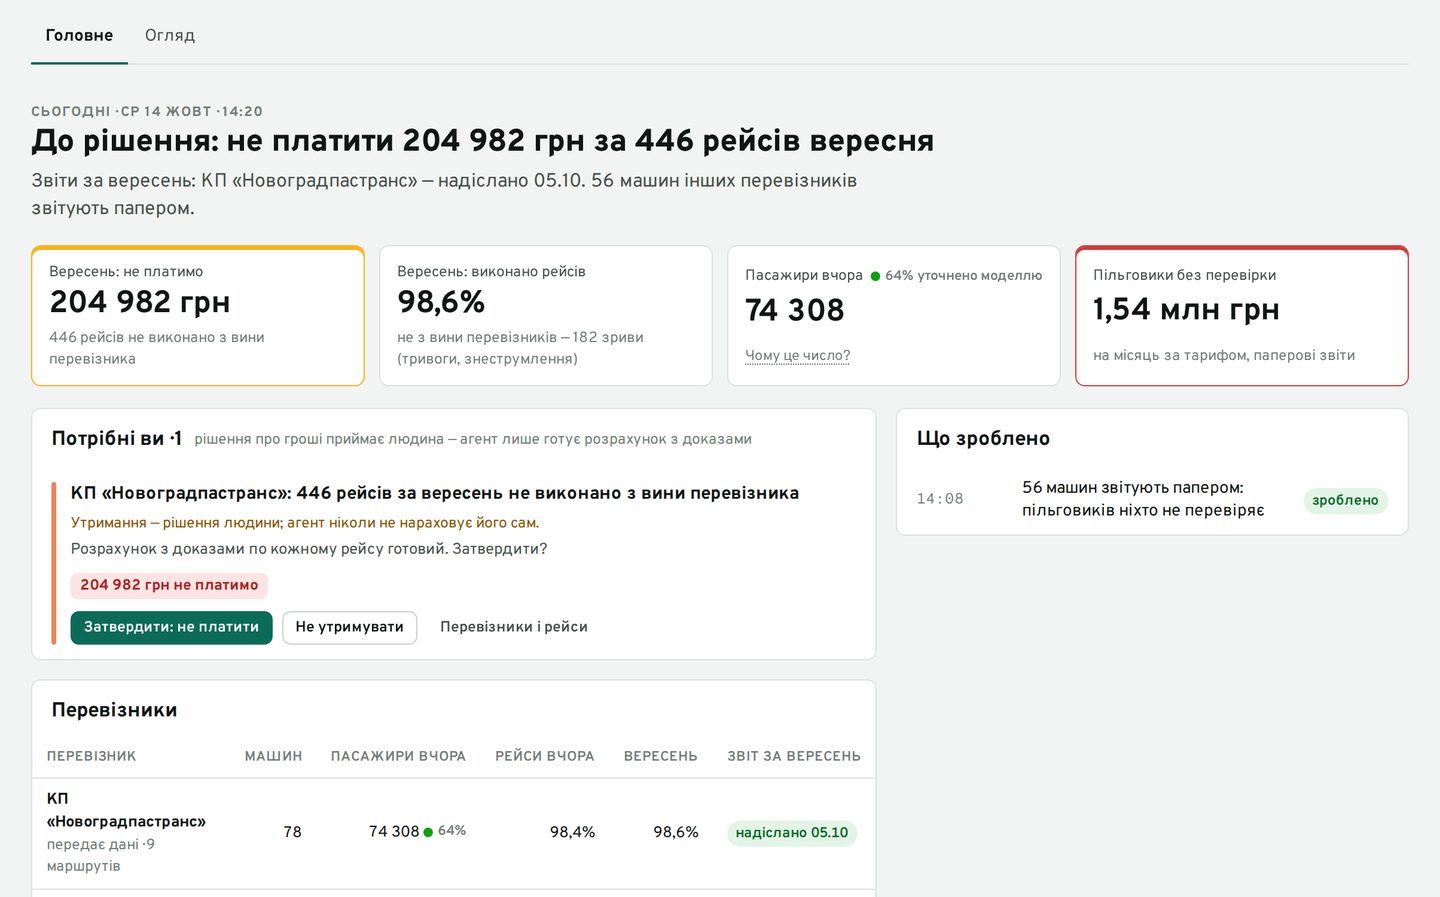Viewport: 1440px width, 897px height.
Task: Click the 78 machines cell
Action: tap(292, 832)
